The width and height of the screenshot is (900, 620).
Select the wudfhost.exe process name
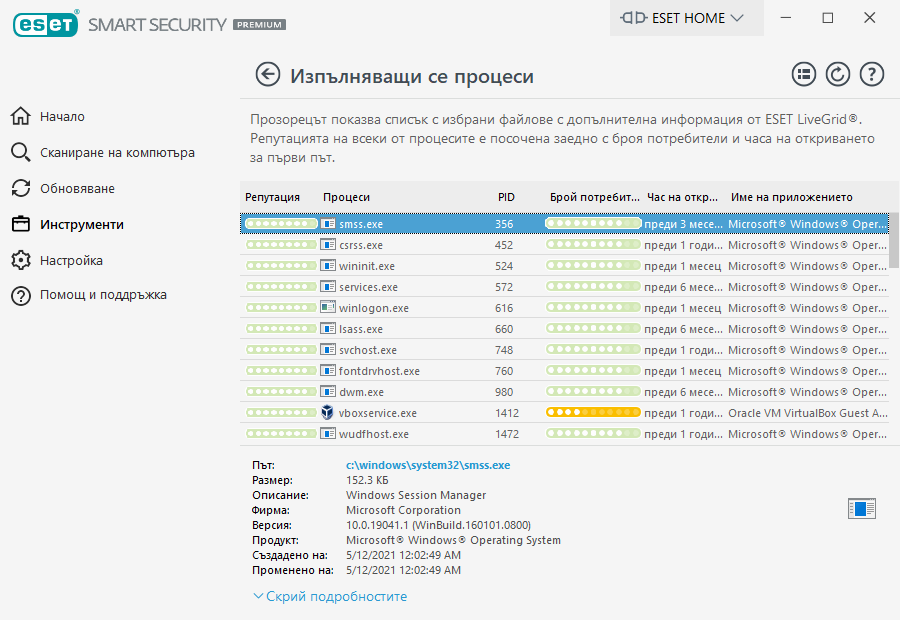(x=374, y=434)
